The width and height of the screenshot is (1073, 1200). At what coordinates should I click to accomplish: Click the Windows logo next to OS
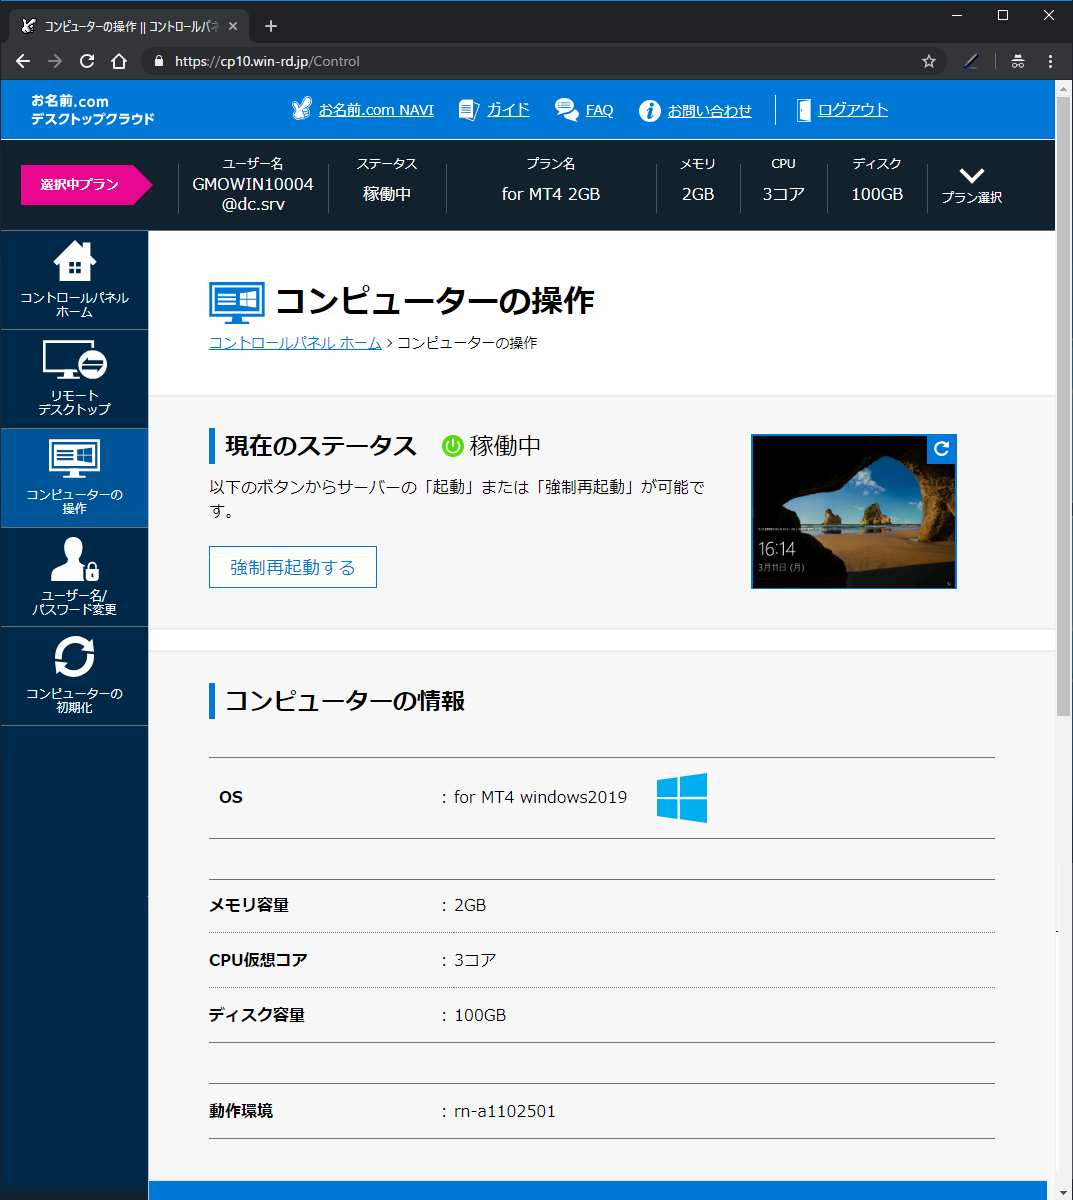(682, 797)
